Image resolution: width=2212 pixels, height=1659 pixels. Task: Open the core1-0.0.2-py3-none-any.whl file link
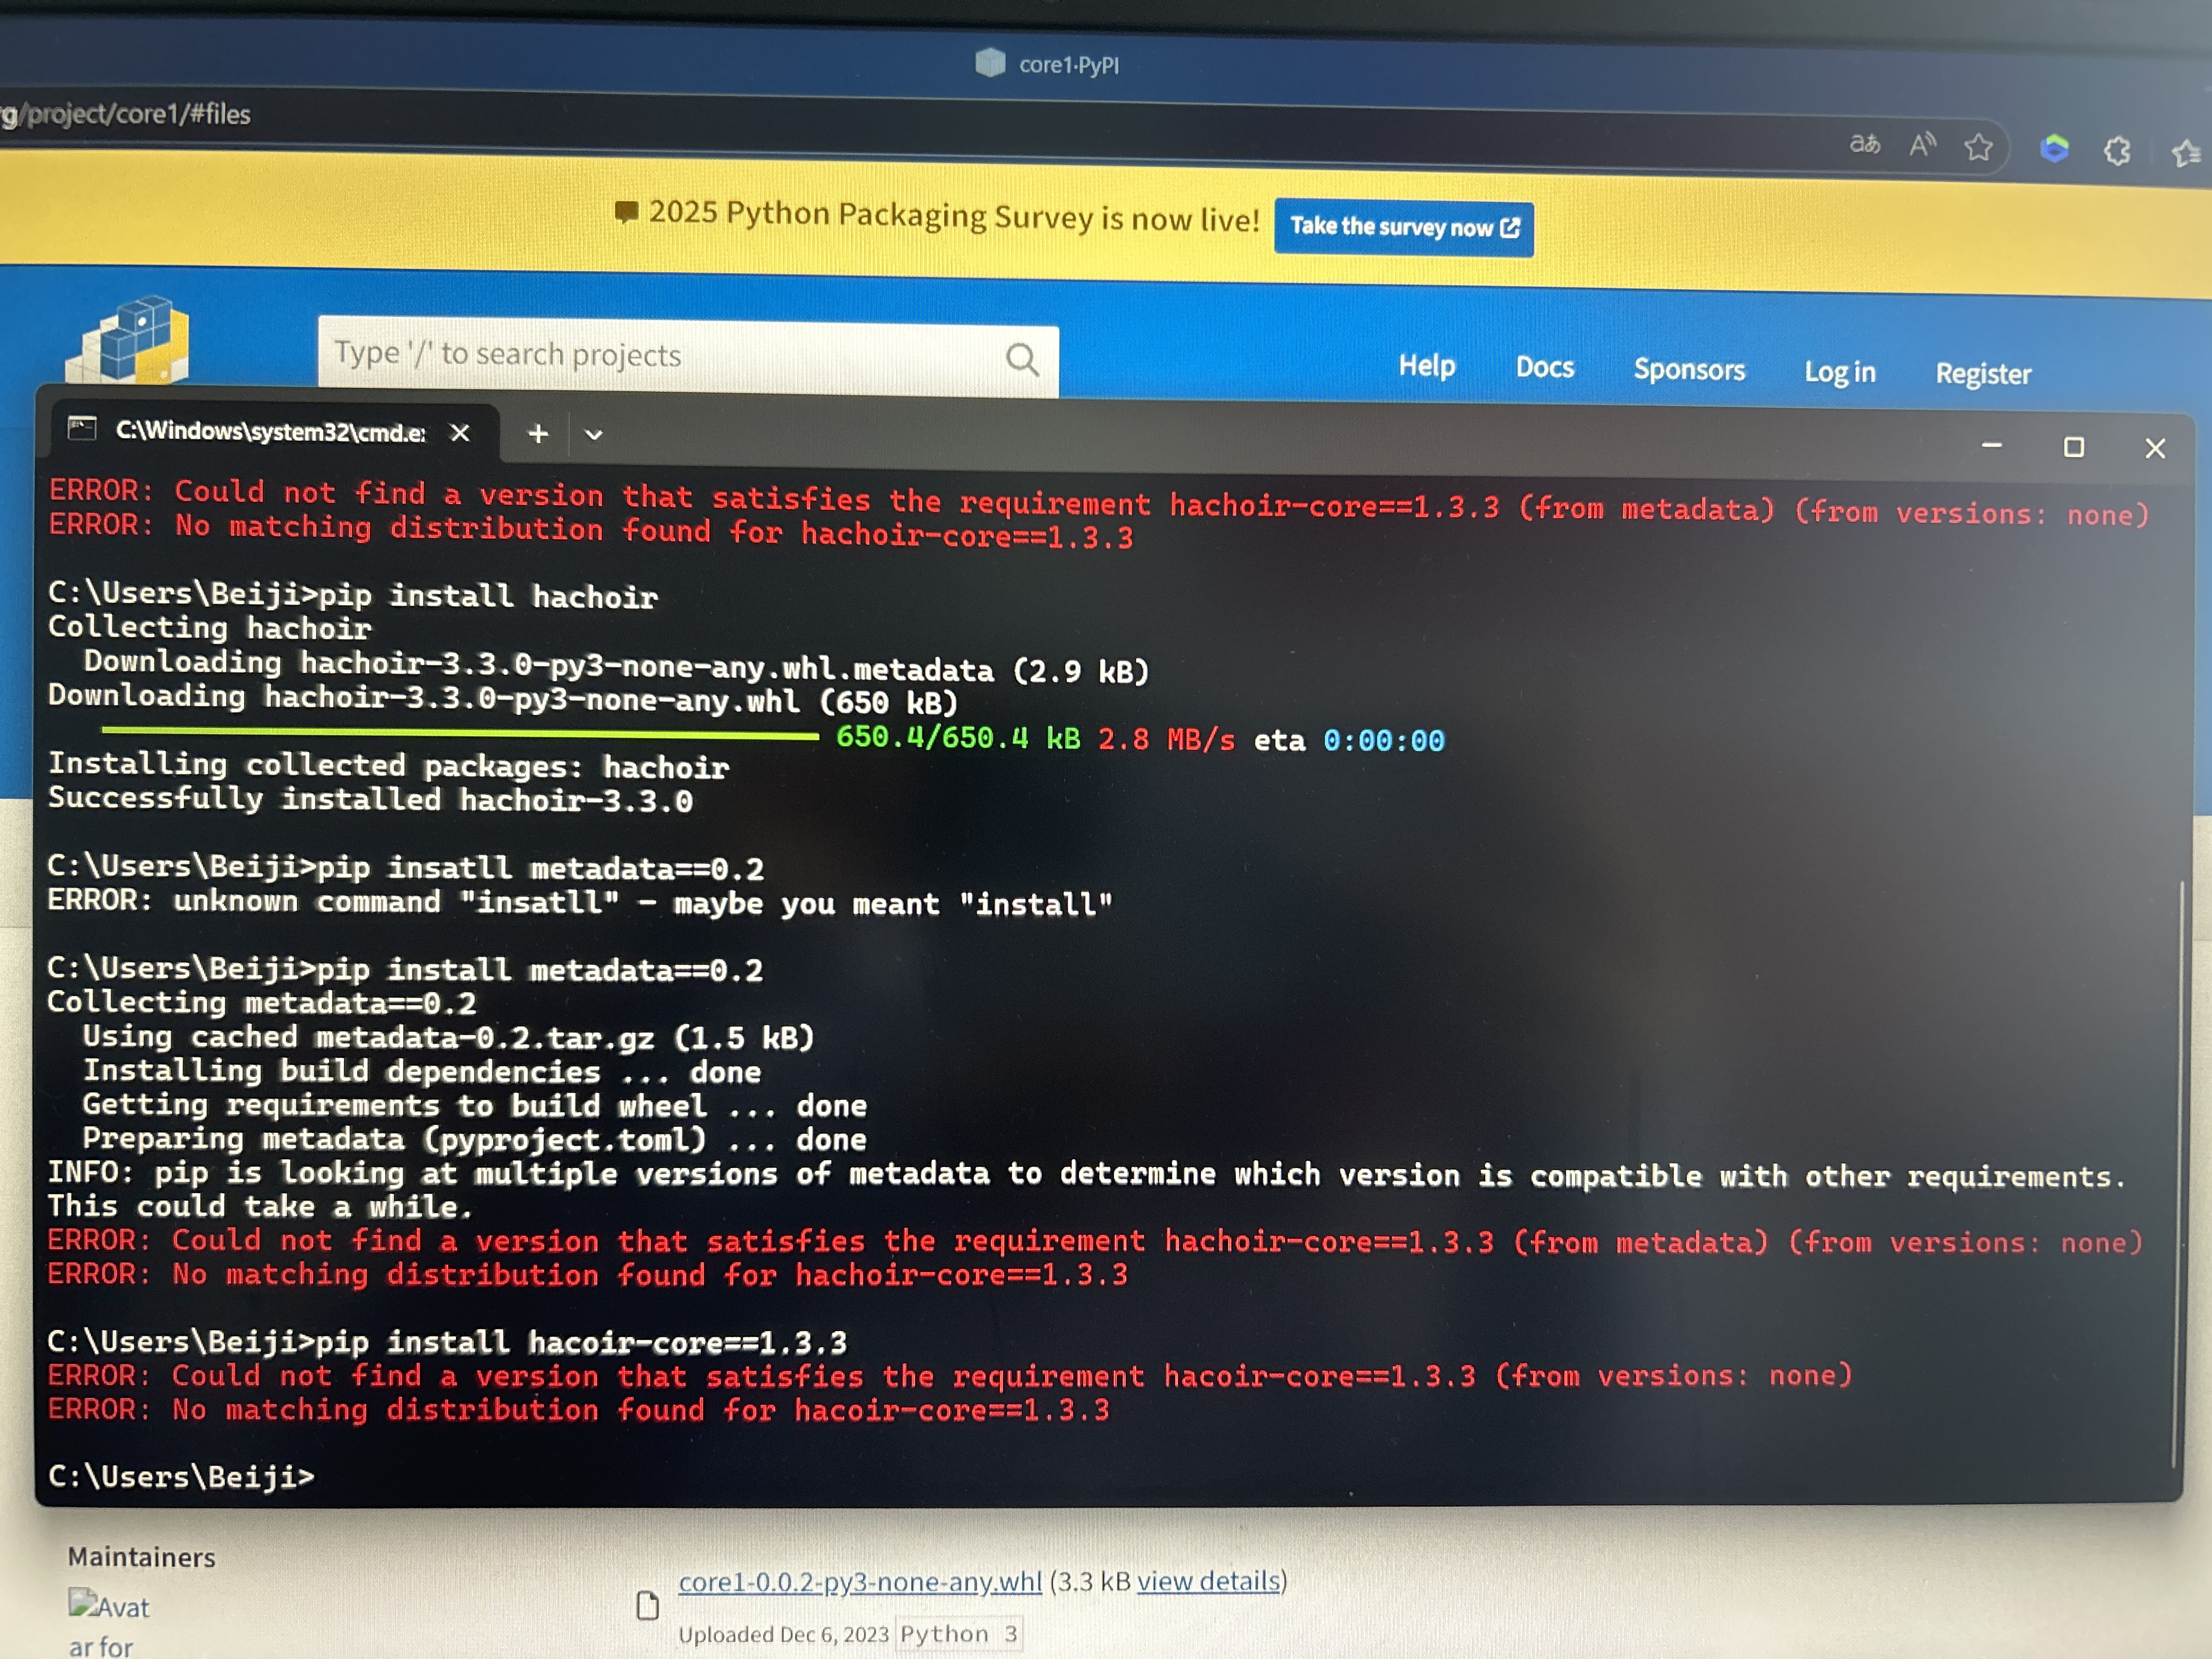point(860,1582)
